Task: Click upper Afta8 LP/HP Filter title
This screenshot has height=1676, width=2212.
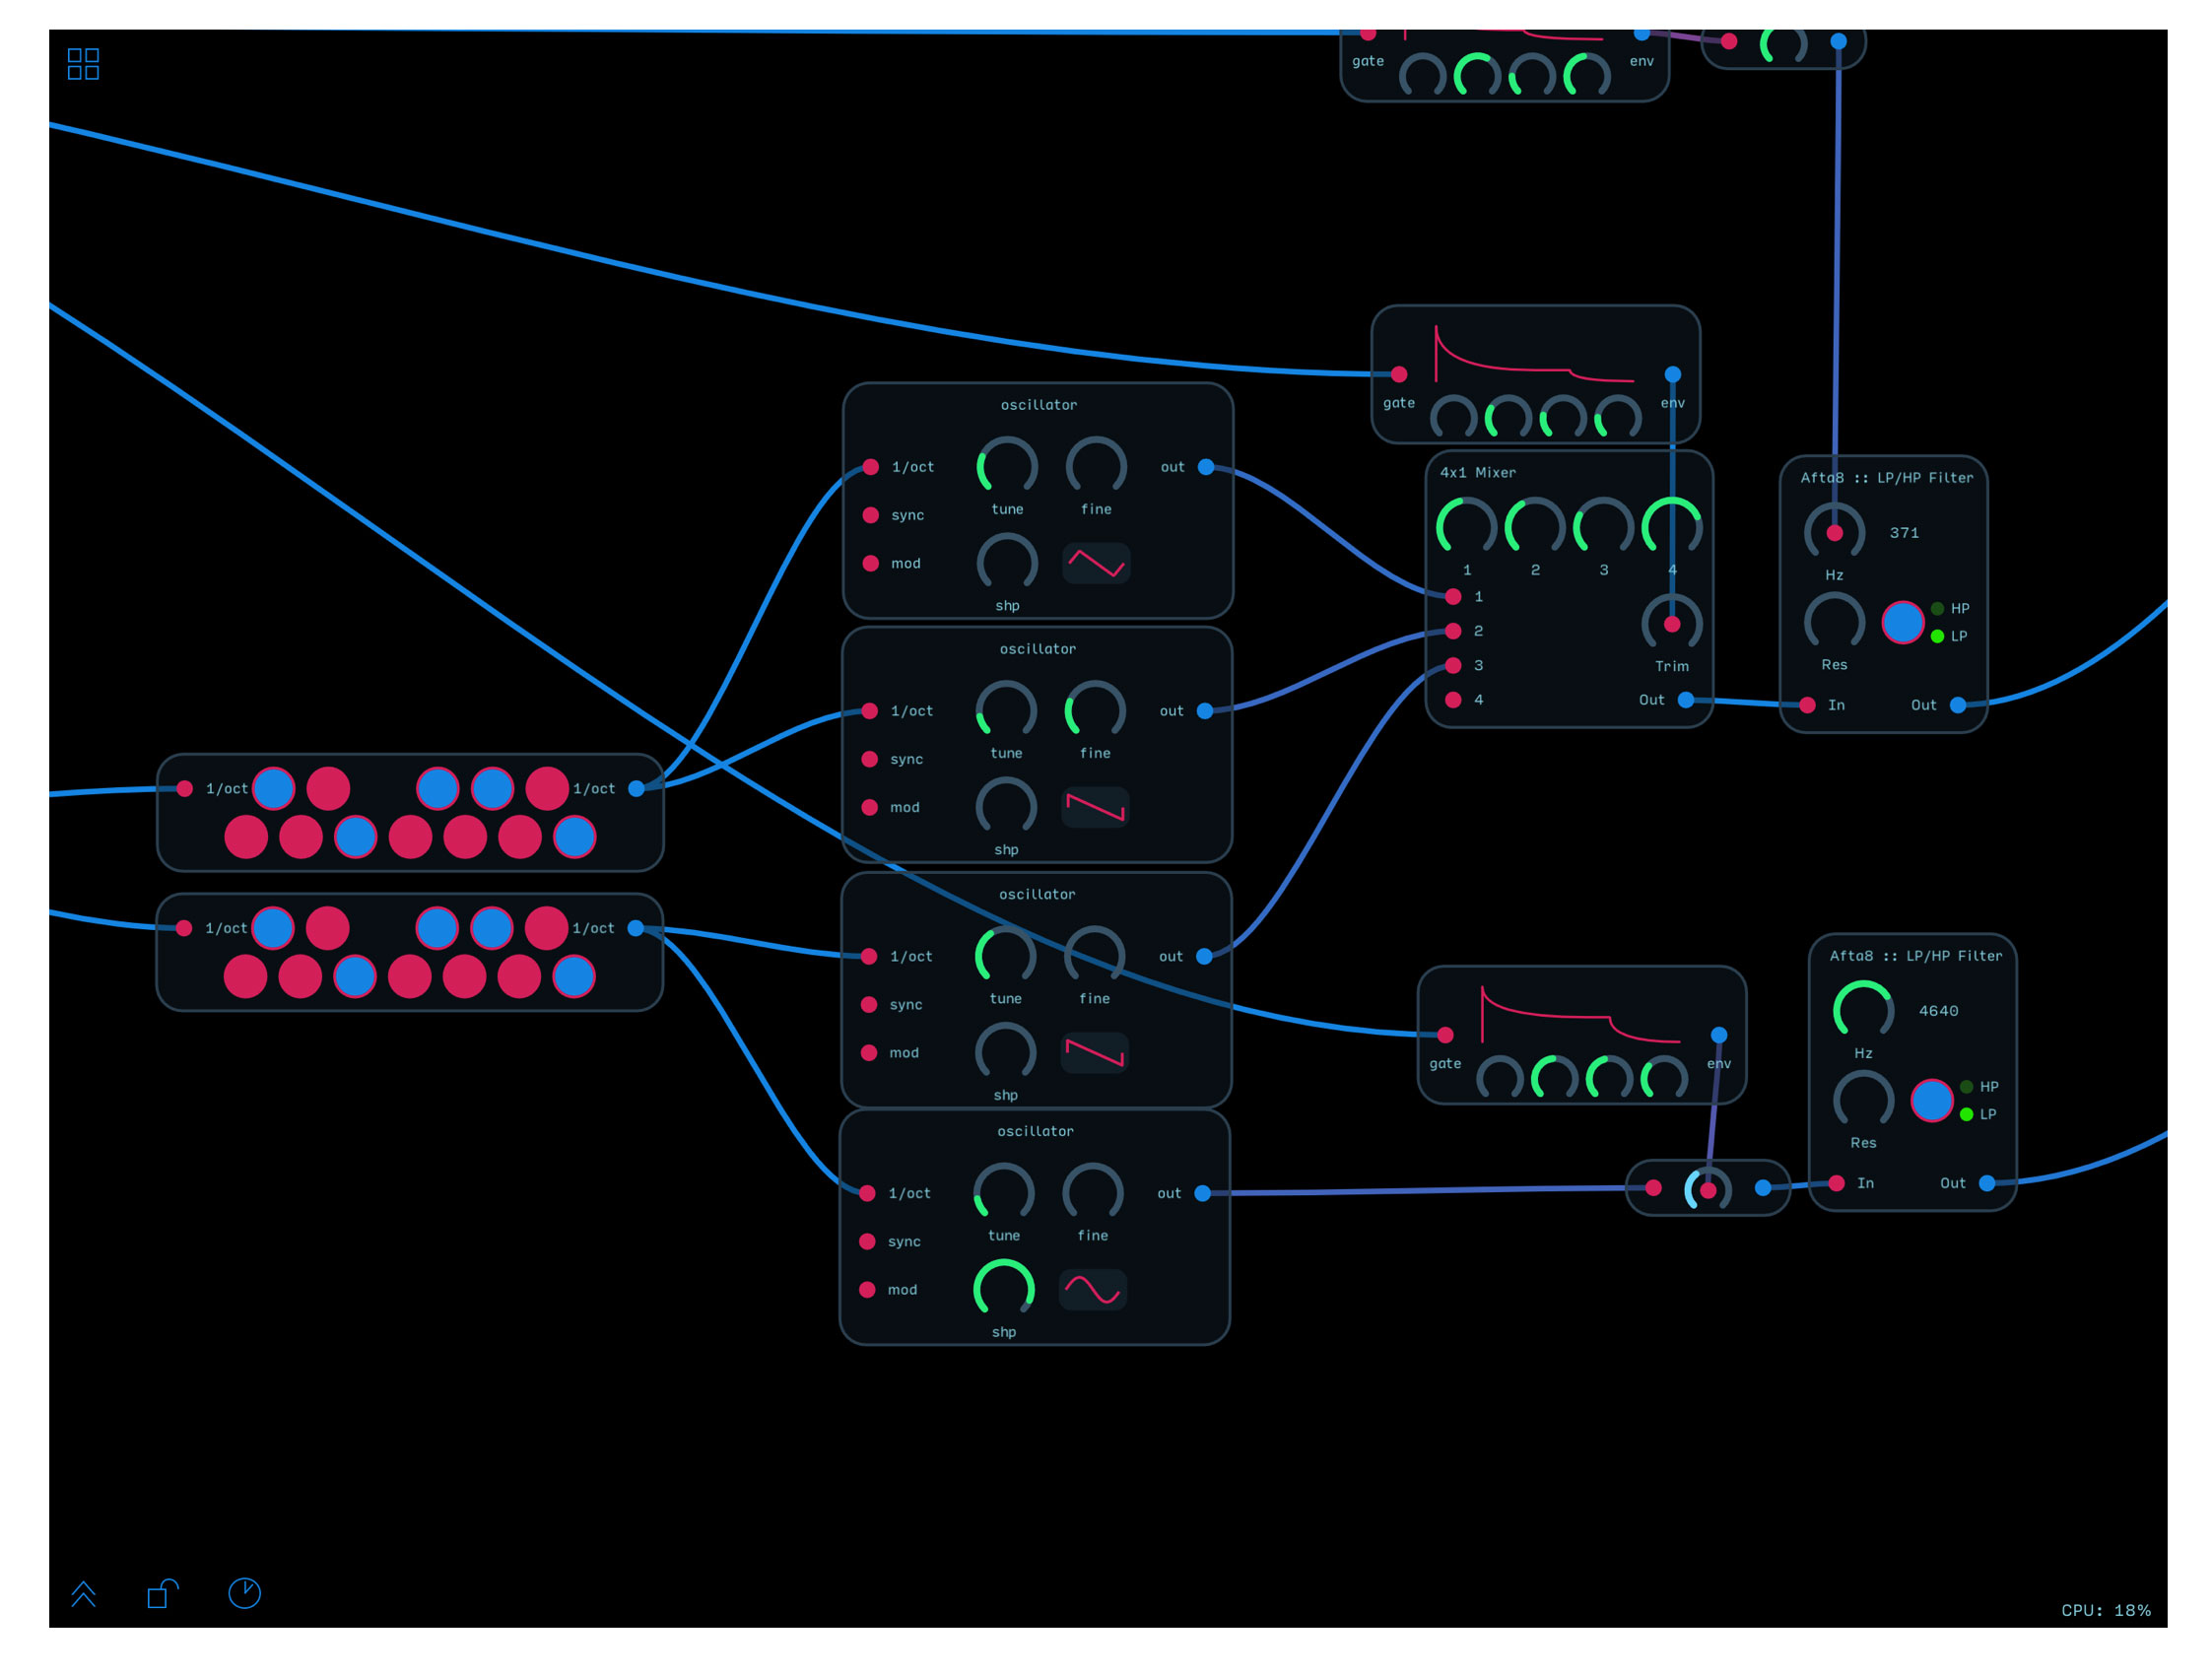Action: [x=1887, y=478]
